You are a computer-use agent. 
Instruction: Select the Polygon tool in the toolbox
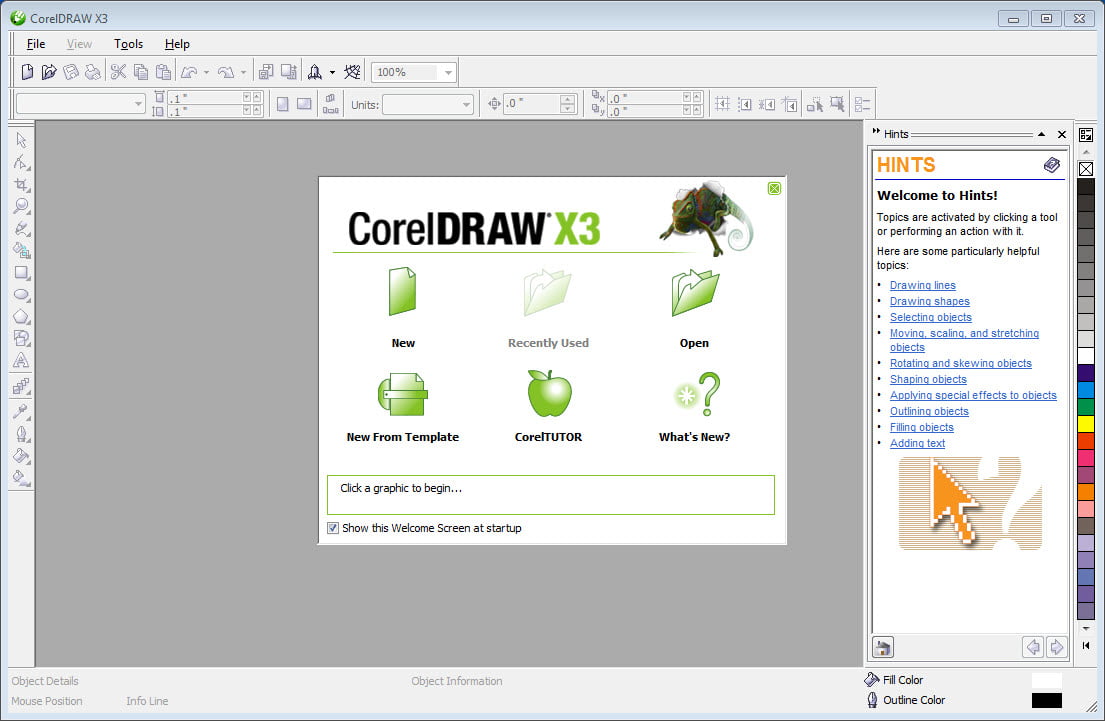pos(21,316)
